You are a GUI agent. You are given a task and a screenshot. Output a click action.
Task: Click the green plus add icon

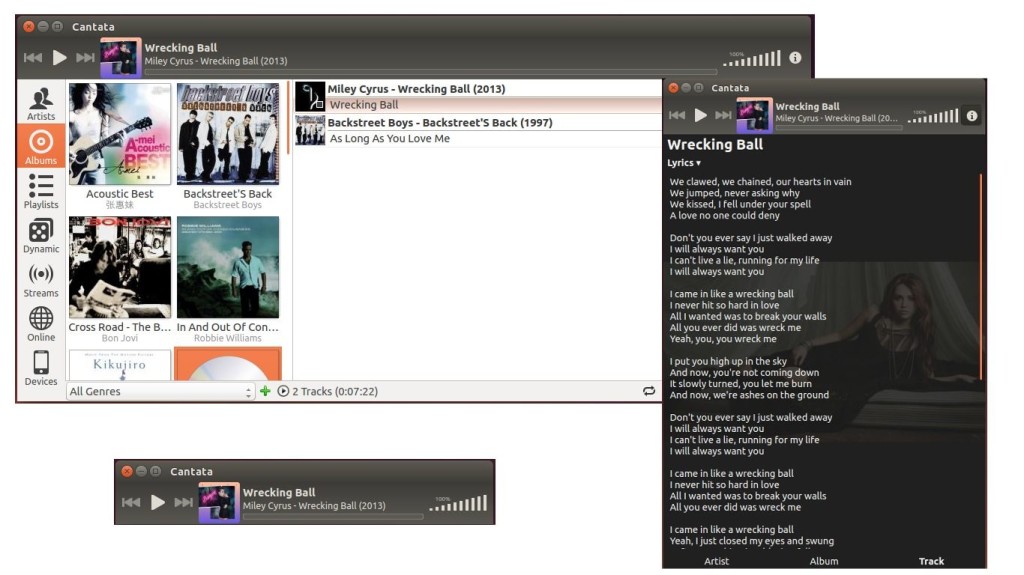coord(265,391)
